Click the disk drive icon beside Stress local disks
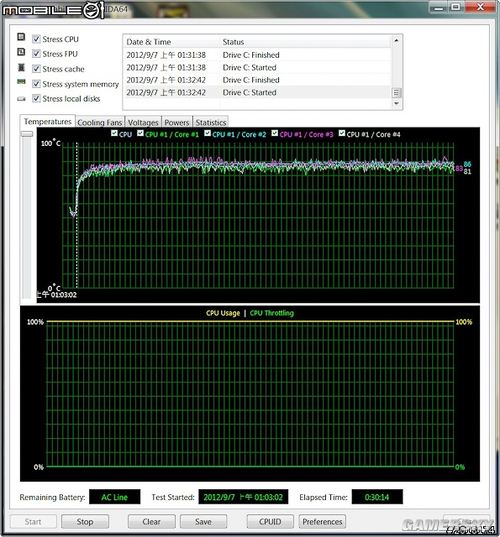This screenshot has height=537, width=500. point(21,99)
